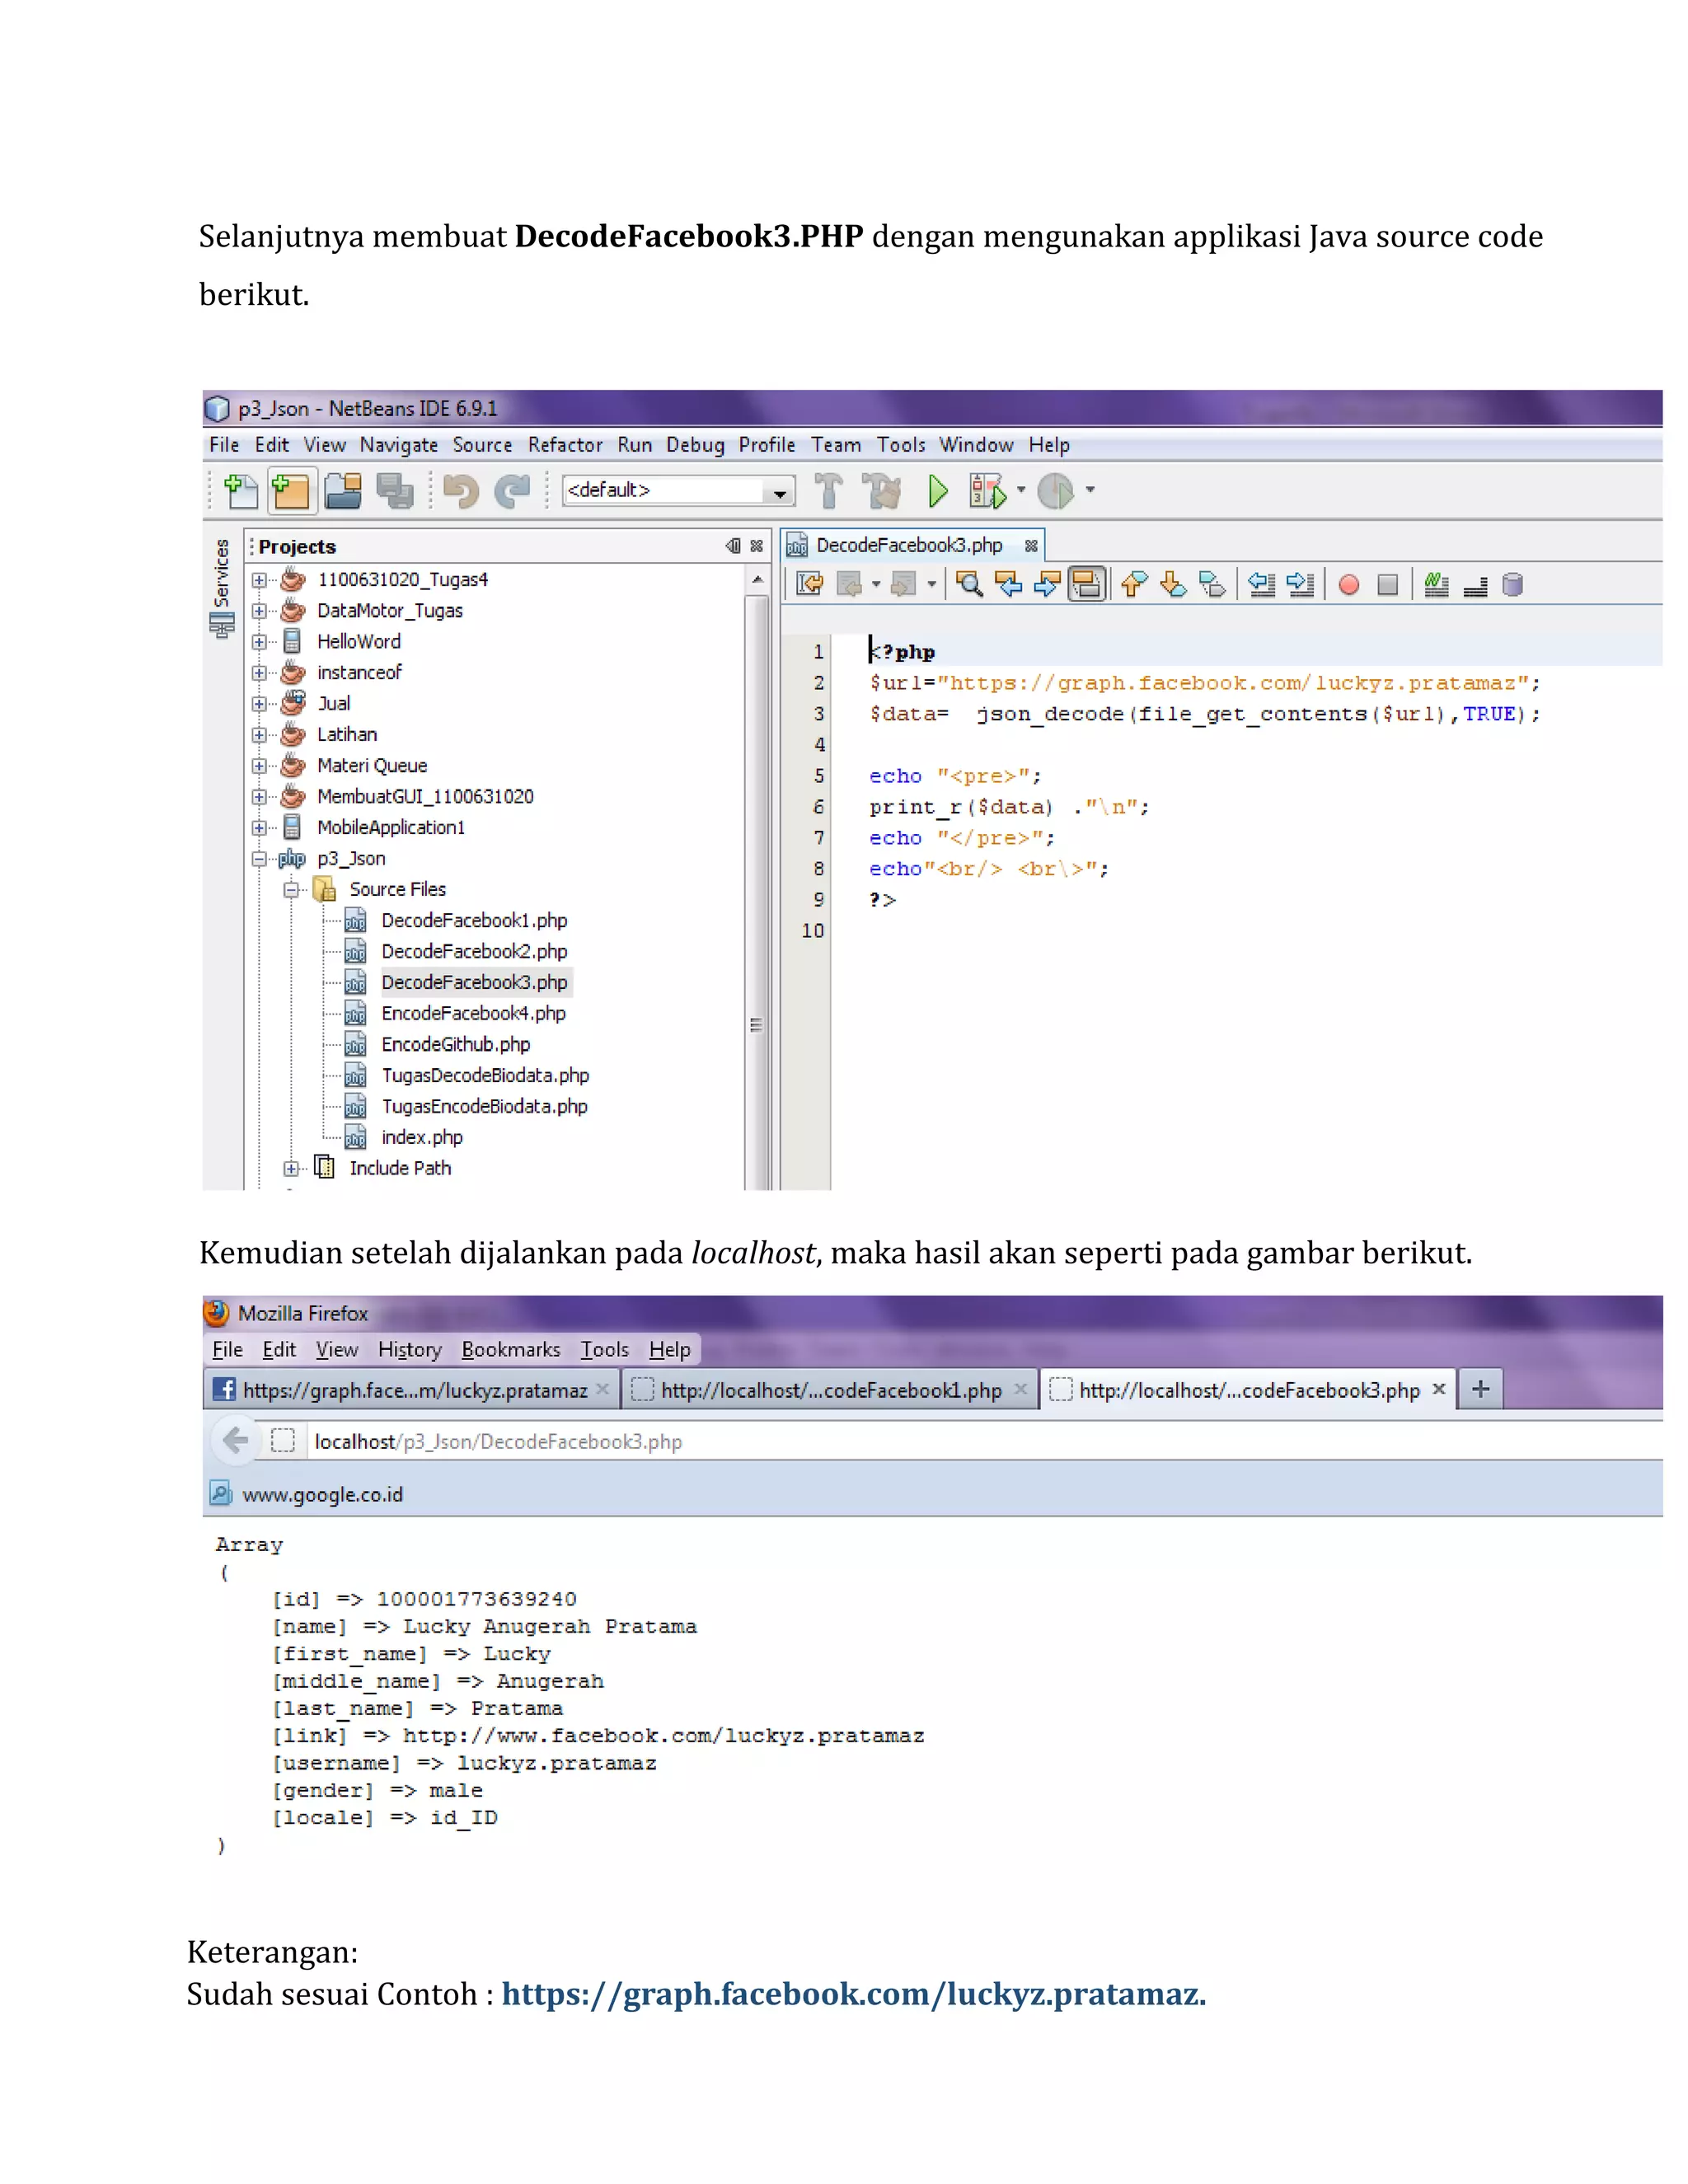Click the Profile Main Project icon
Image resolution: width=1688 pixels, height=2184 pixels.
tap(1056, 491)
